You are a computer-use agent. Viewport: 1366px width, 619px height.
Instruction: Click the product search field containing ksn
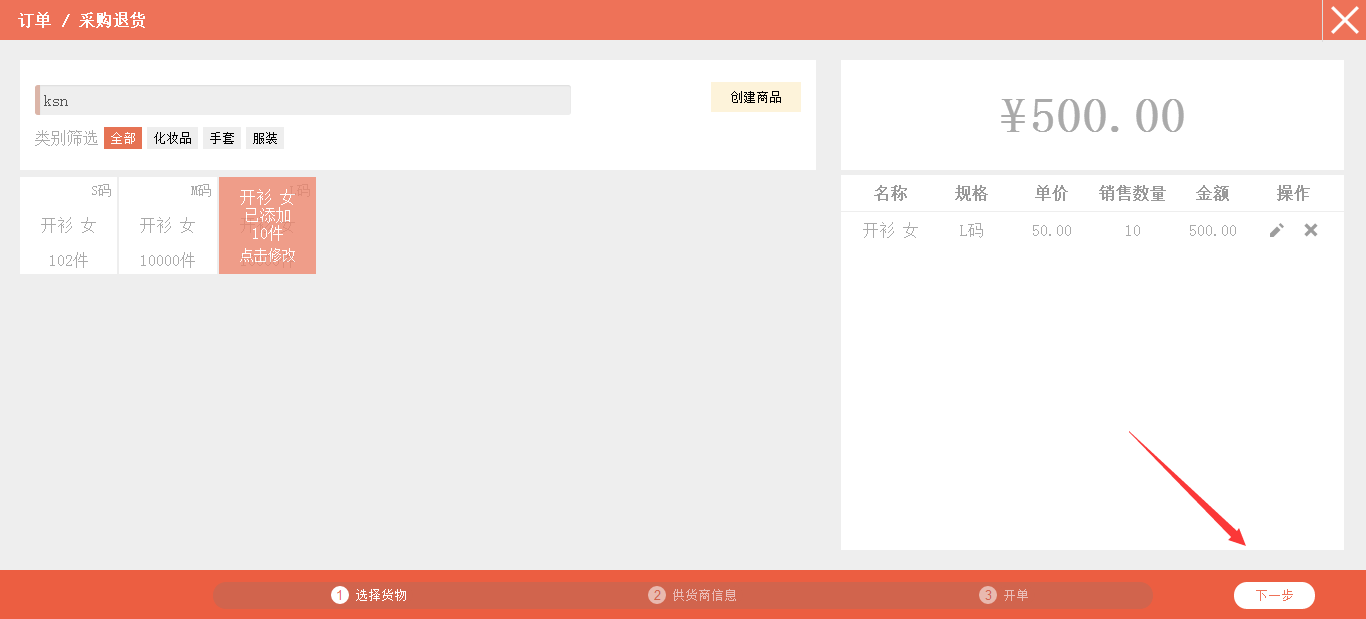click(303, 100)
